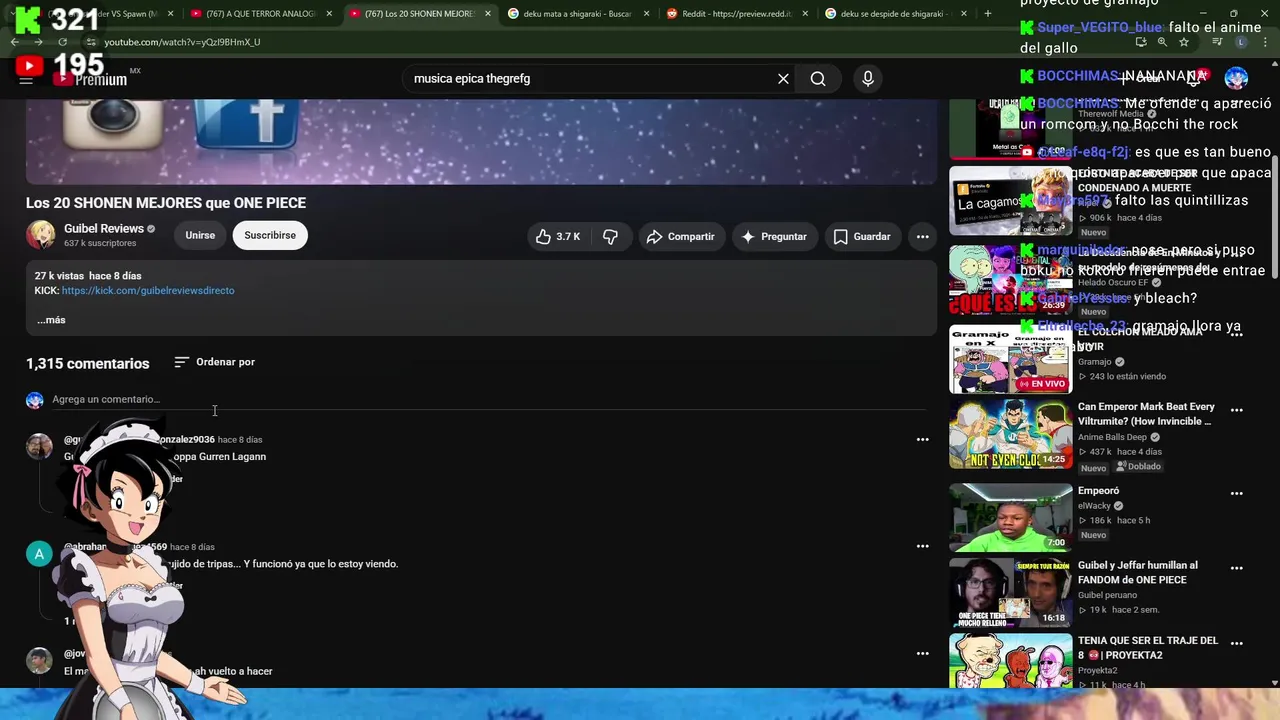
Task: Go to YouTube Premium home logo
Action: (x=92, y=79)
